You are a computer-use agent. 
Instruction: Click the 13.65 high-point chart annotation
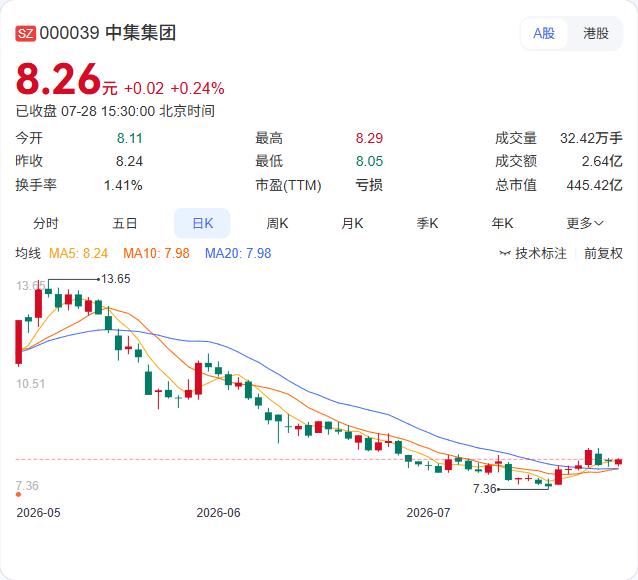116,279
